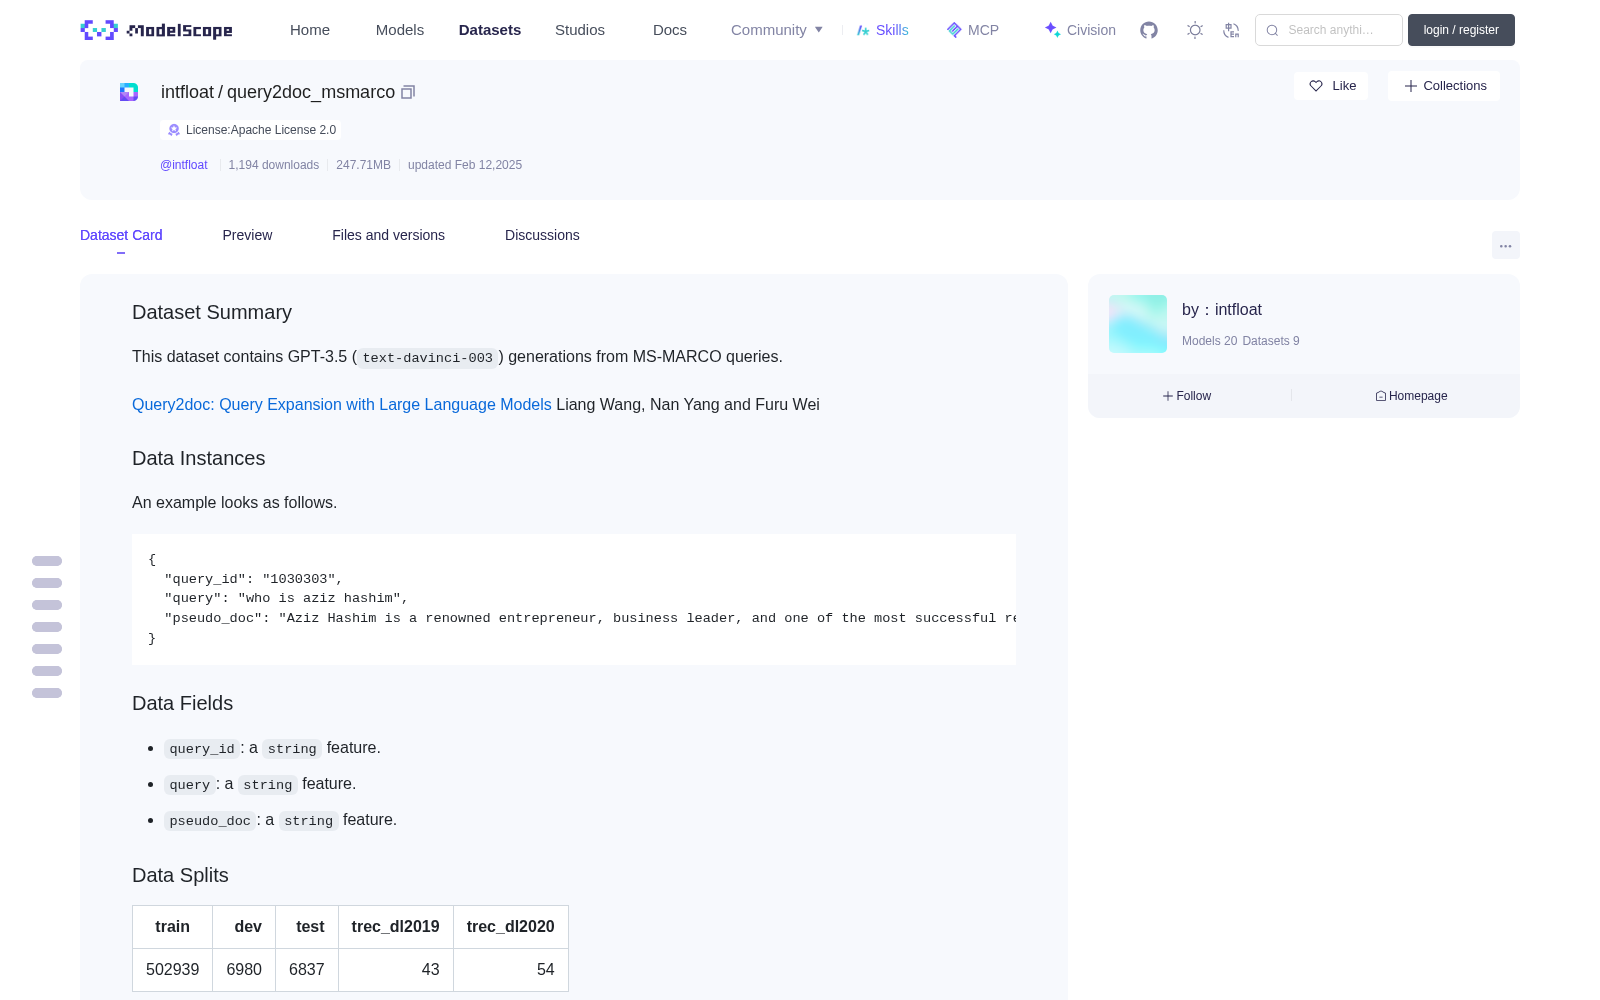
Task: Click the Skills icon in the navbar
Action: click(x=863, y=30)
